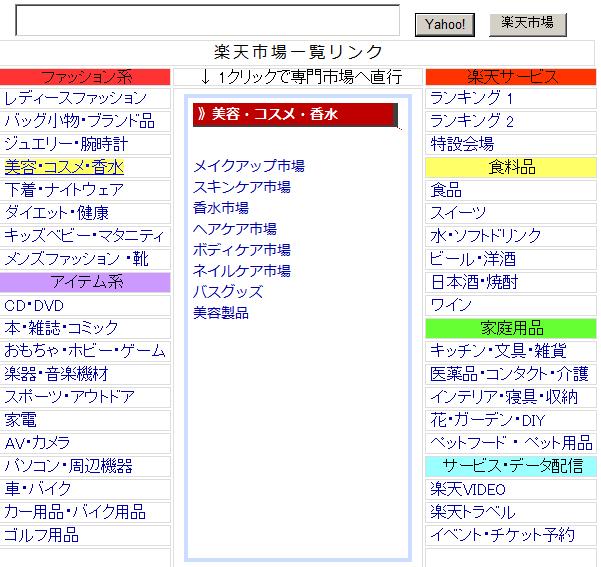Image resolution: width=601 pixels, height=567 pixels.
Task: Click the 楽天市場 search button
Action: pos(527,25)
